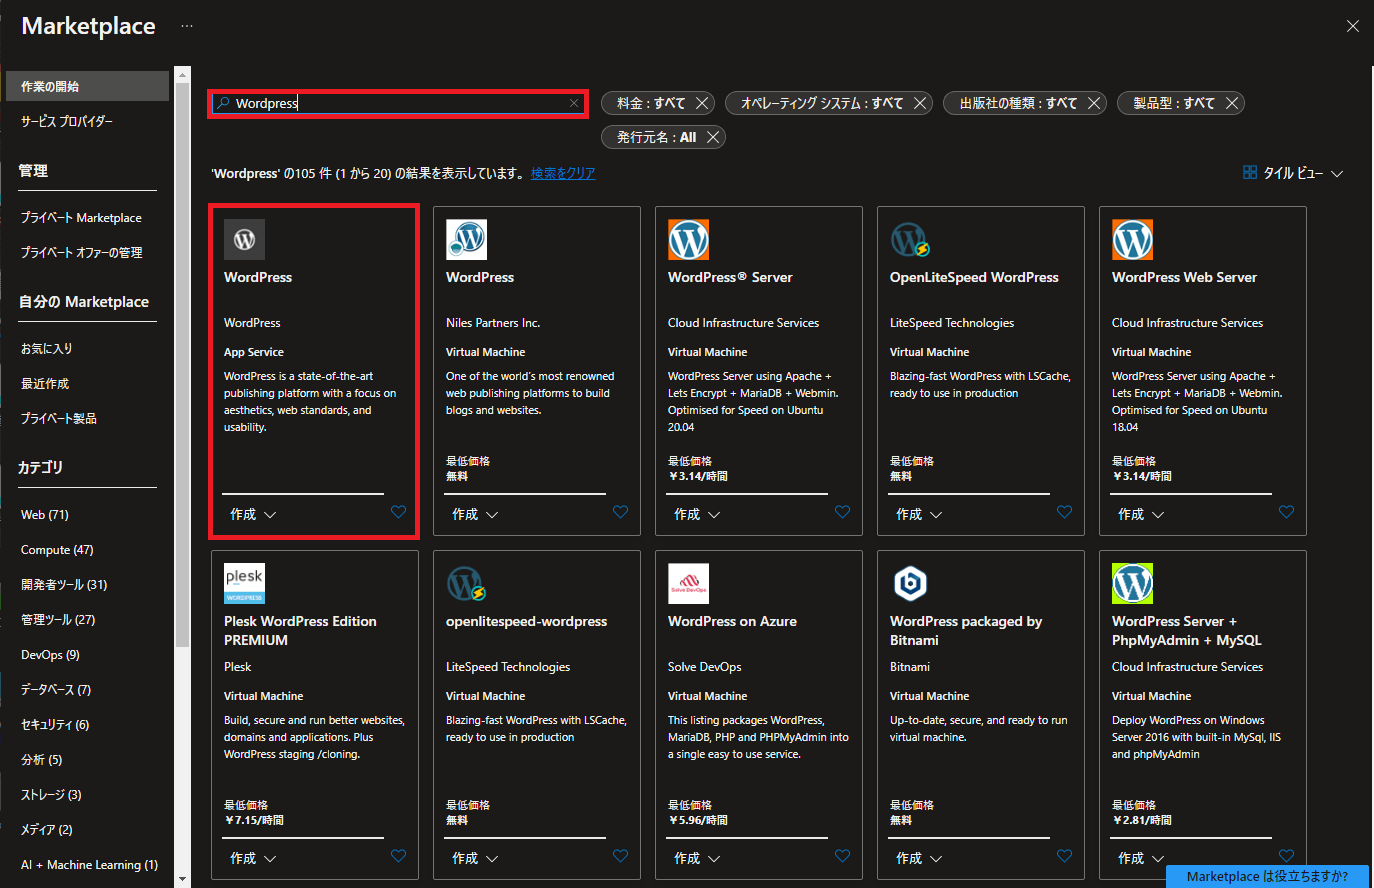Viewport: 1374px width, 888px height.
Task: Favorite the WordPress Web Server card
Action: coord(1286,512)
